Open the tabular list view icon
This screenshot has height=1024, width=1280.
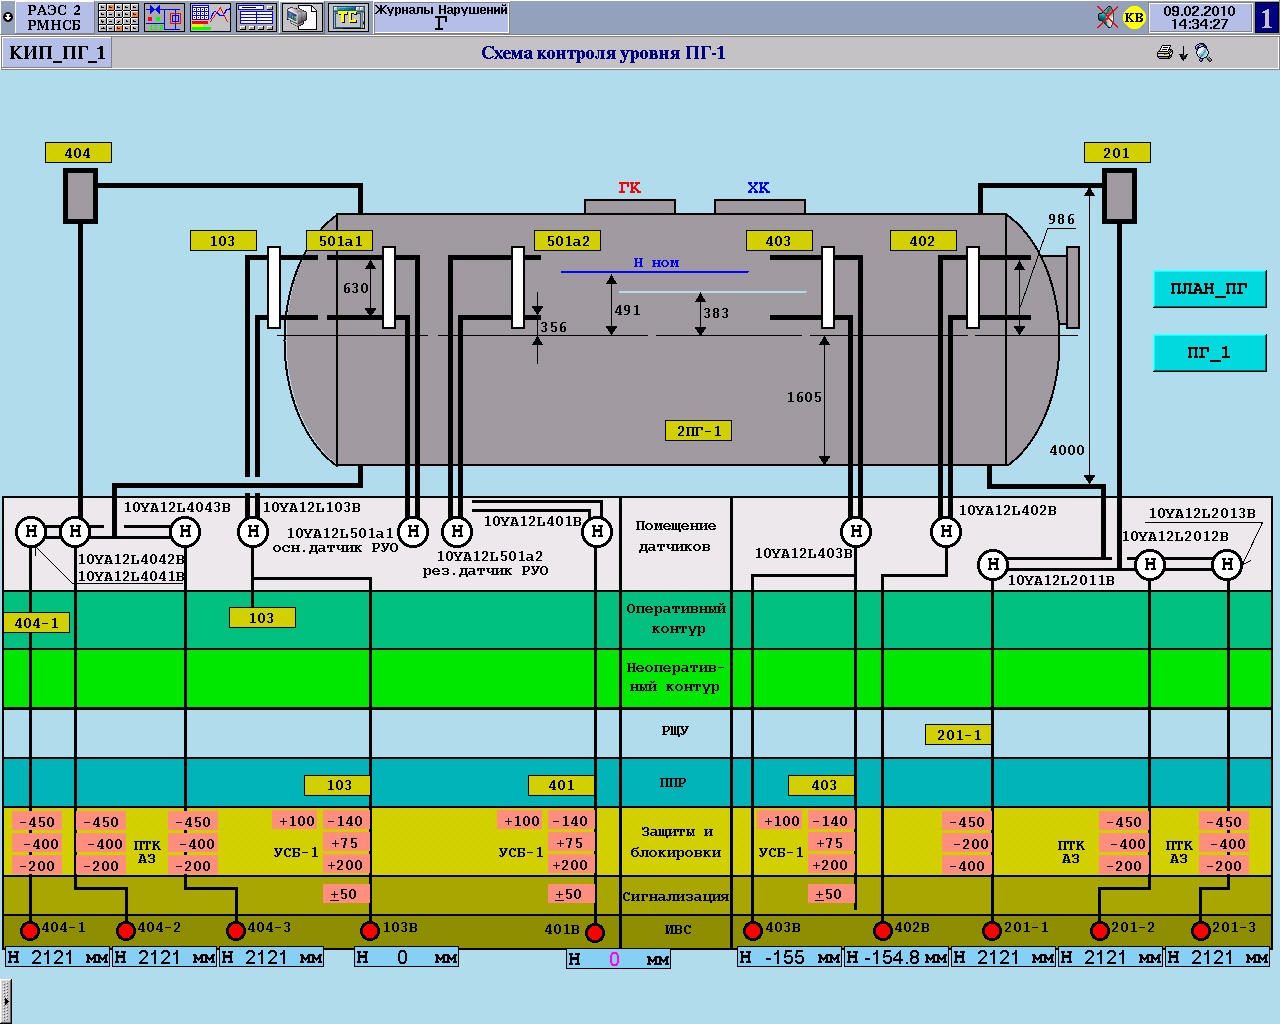pyautogui.click(x=256, y=17)
